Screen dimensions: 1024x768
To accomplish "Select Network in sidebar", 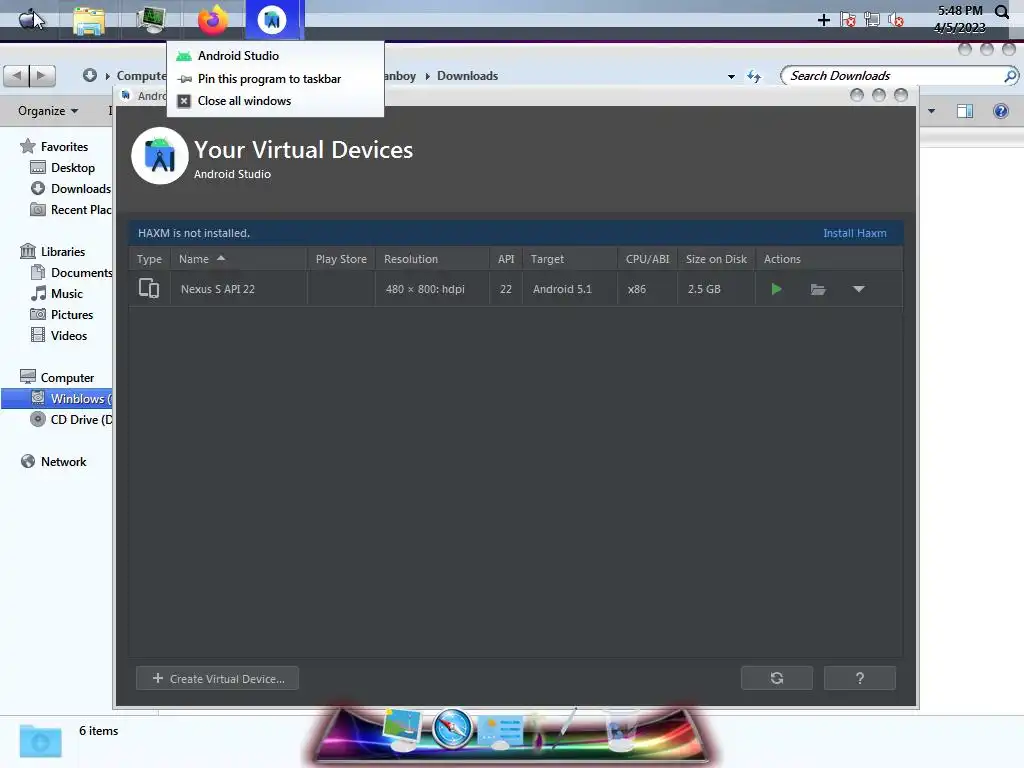I will [54, 462].
